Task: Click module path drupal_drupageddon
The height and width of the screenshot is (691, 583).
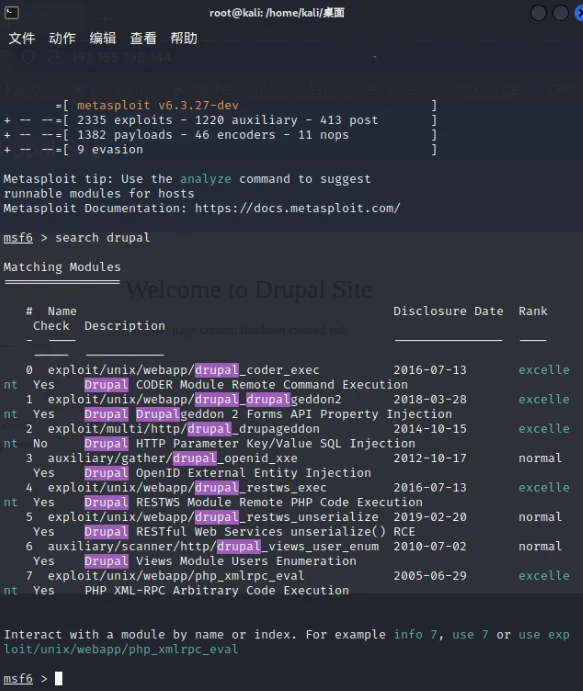Action: [x=183, y=429]
